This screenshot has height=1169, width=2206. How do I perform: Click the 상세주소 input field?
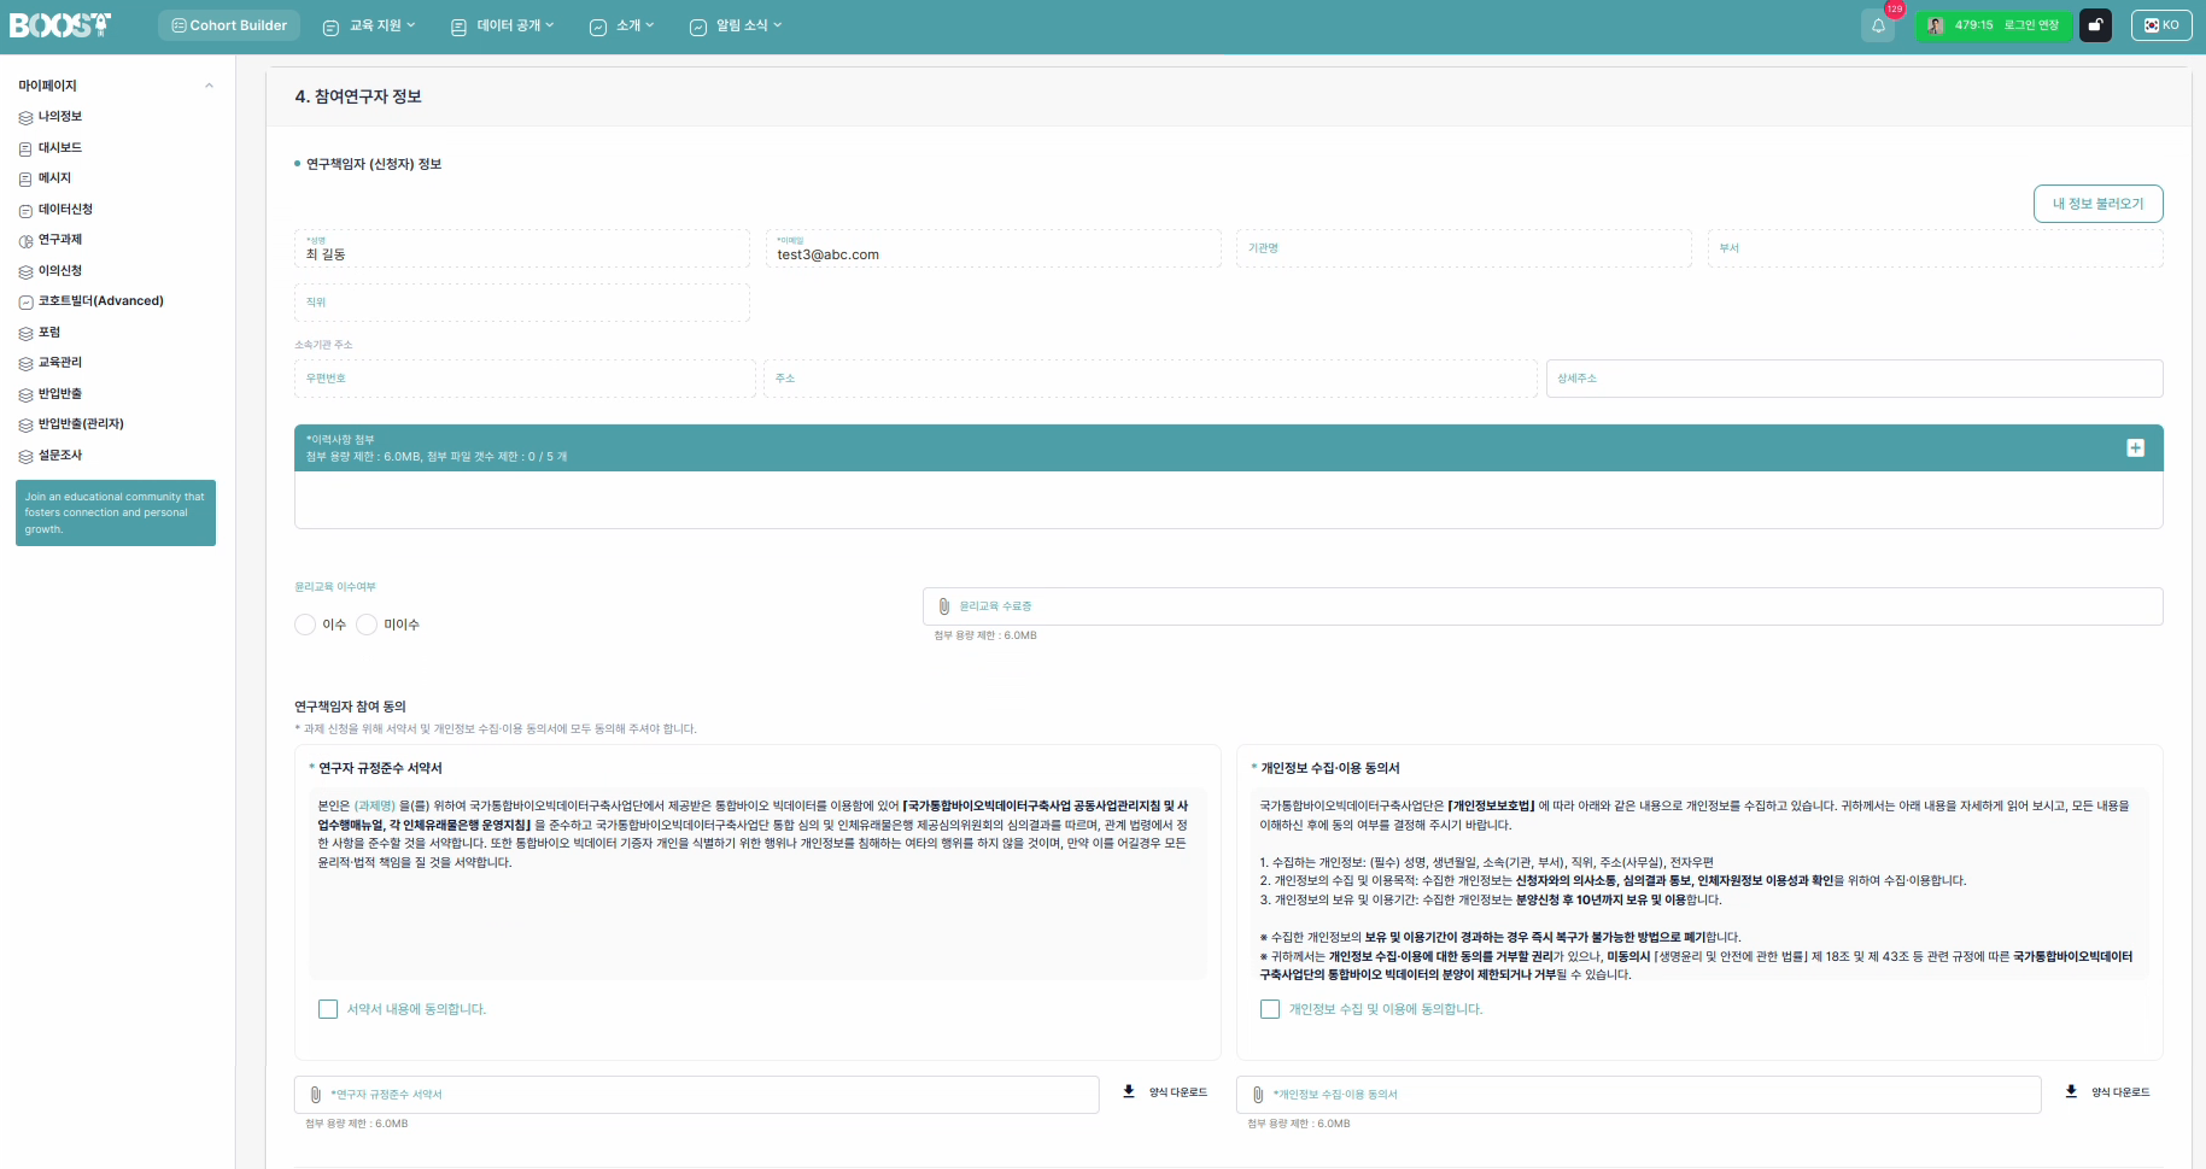click(x=1854, y=379)
